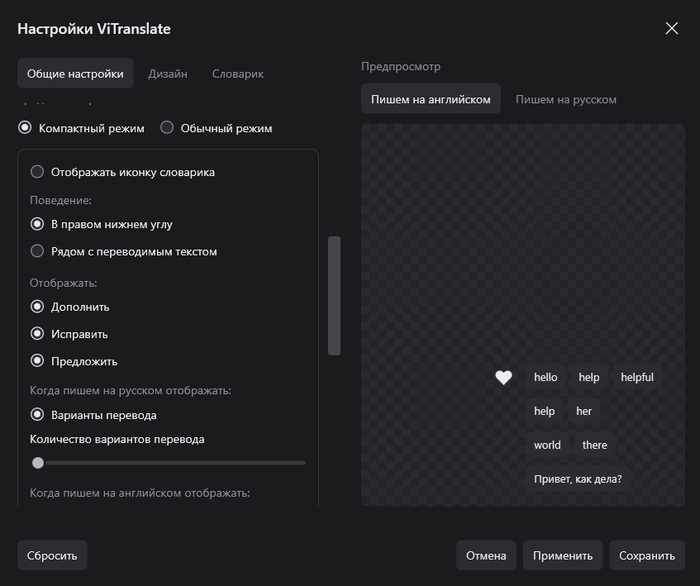Choose В правом нижнем углу option
Image resolution: width=700 pixels, height=586 pixels.
pyautogui.click(x=37, y=224)
